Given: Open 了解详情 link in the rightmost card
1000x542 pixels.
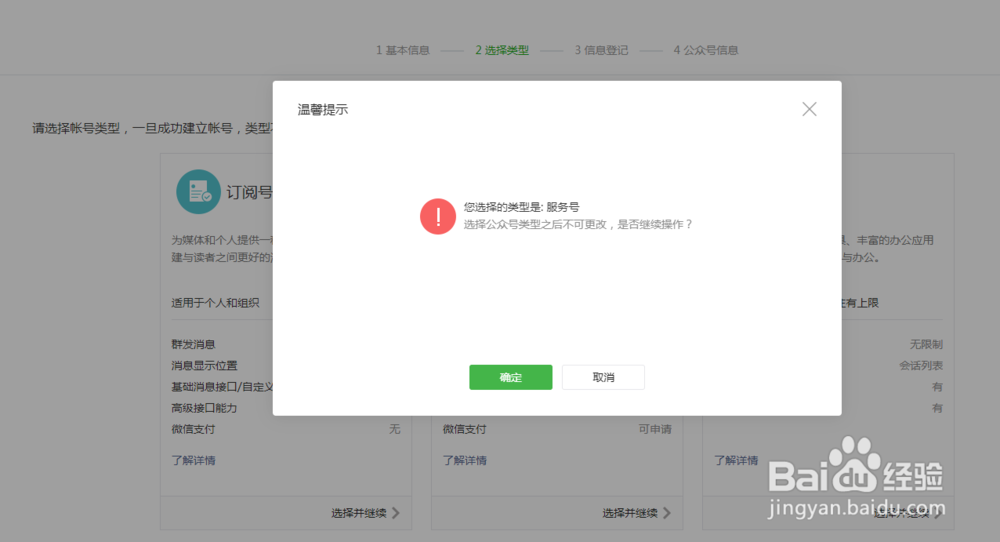Looking at the screenshot, I should pos(735,461).
